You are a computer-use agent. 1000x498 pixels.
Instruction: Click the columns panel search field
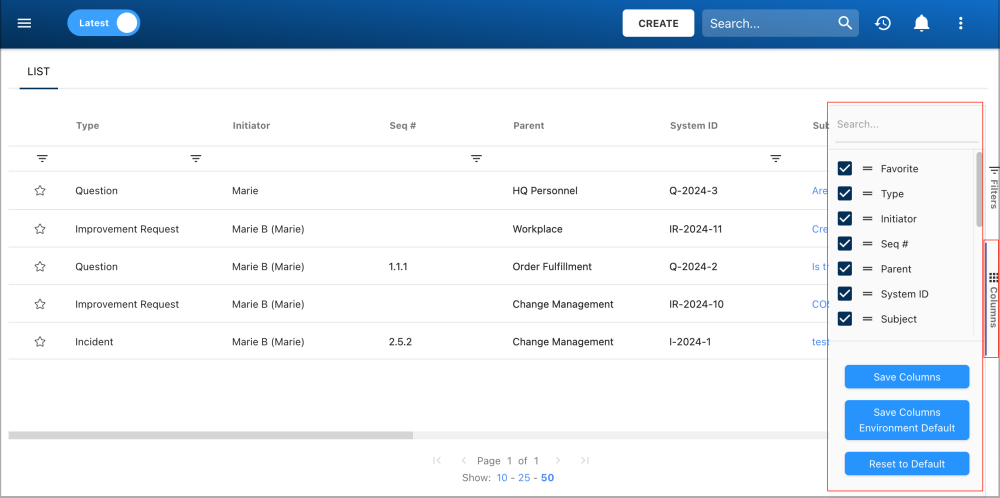(906, 125)
